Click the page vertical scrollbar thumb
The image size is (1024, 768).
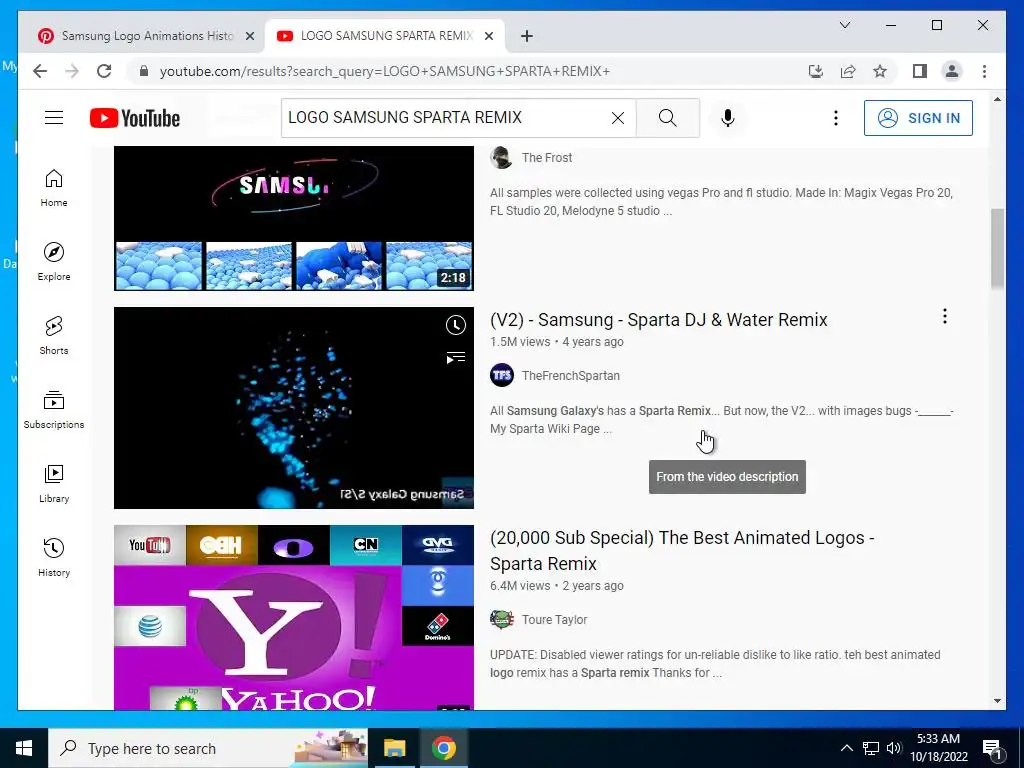(997, 248)
